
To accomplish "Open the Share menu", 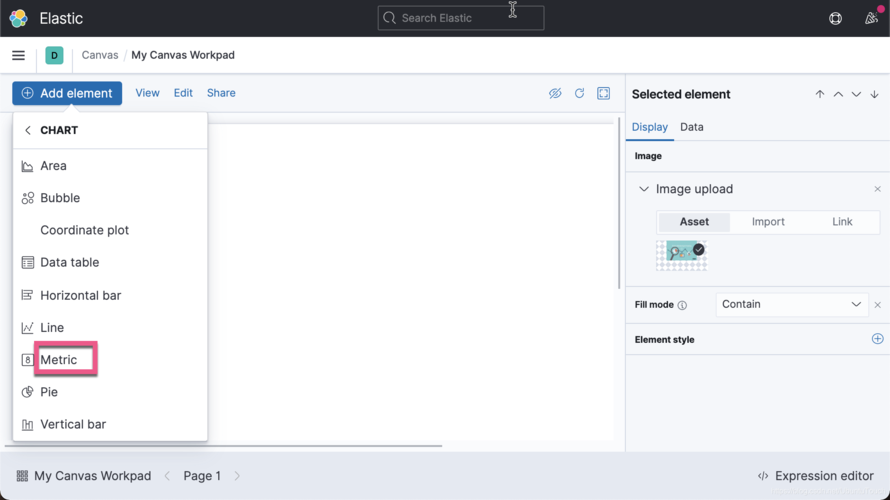I will point(221,93).
